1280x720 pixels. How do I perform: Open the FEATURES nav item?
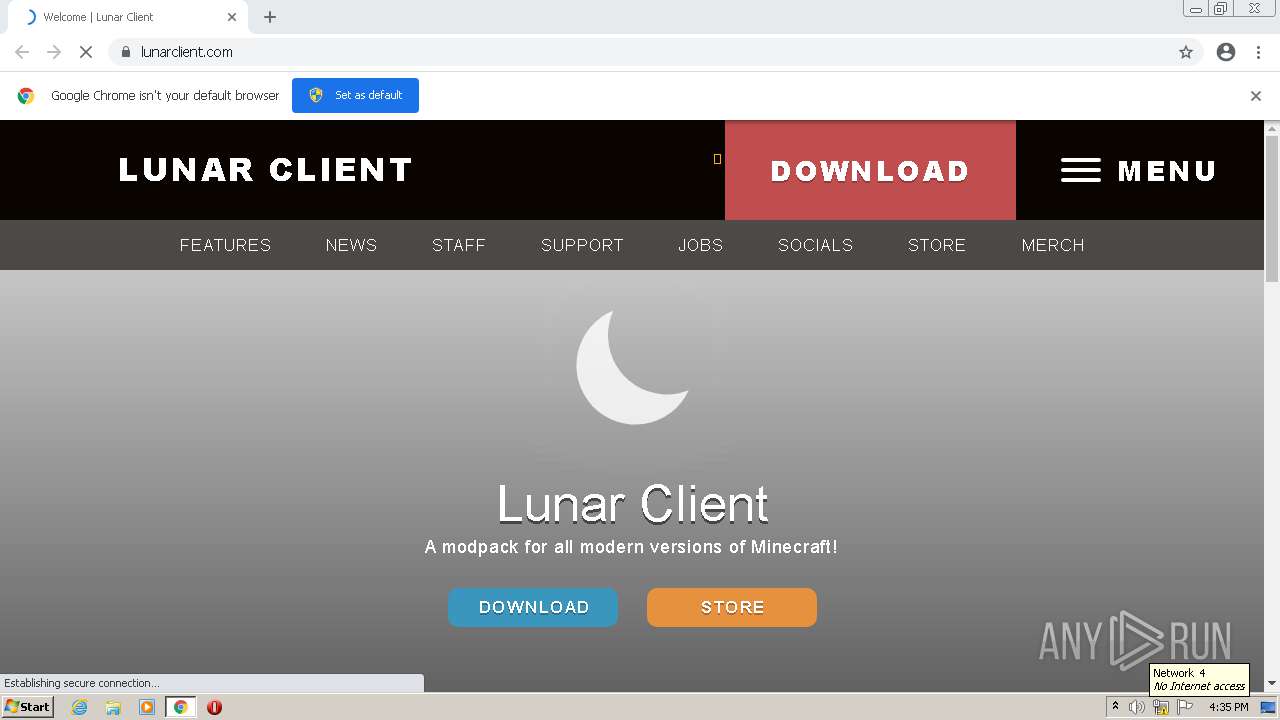click(x=225, y=245)
